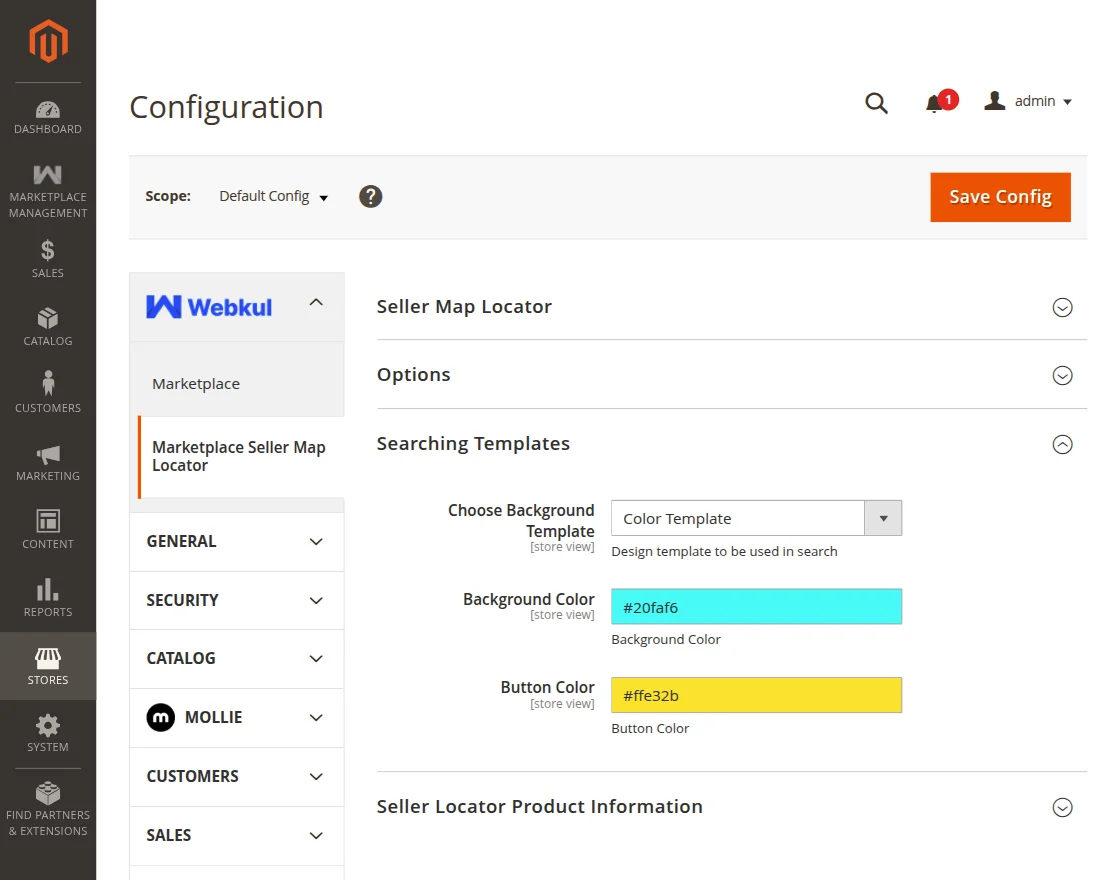1120x880 pixels.
Task: Select Marketplace tab under Webkul
Action: 196,384
